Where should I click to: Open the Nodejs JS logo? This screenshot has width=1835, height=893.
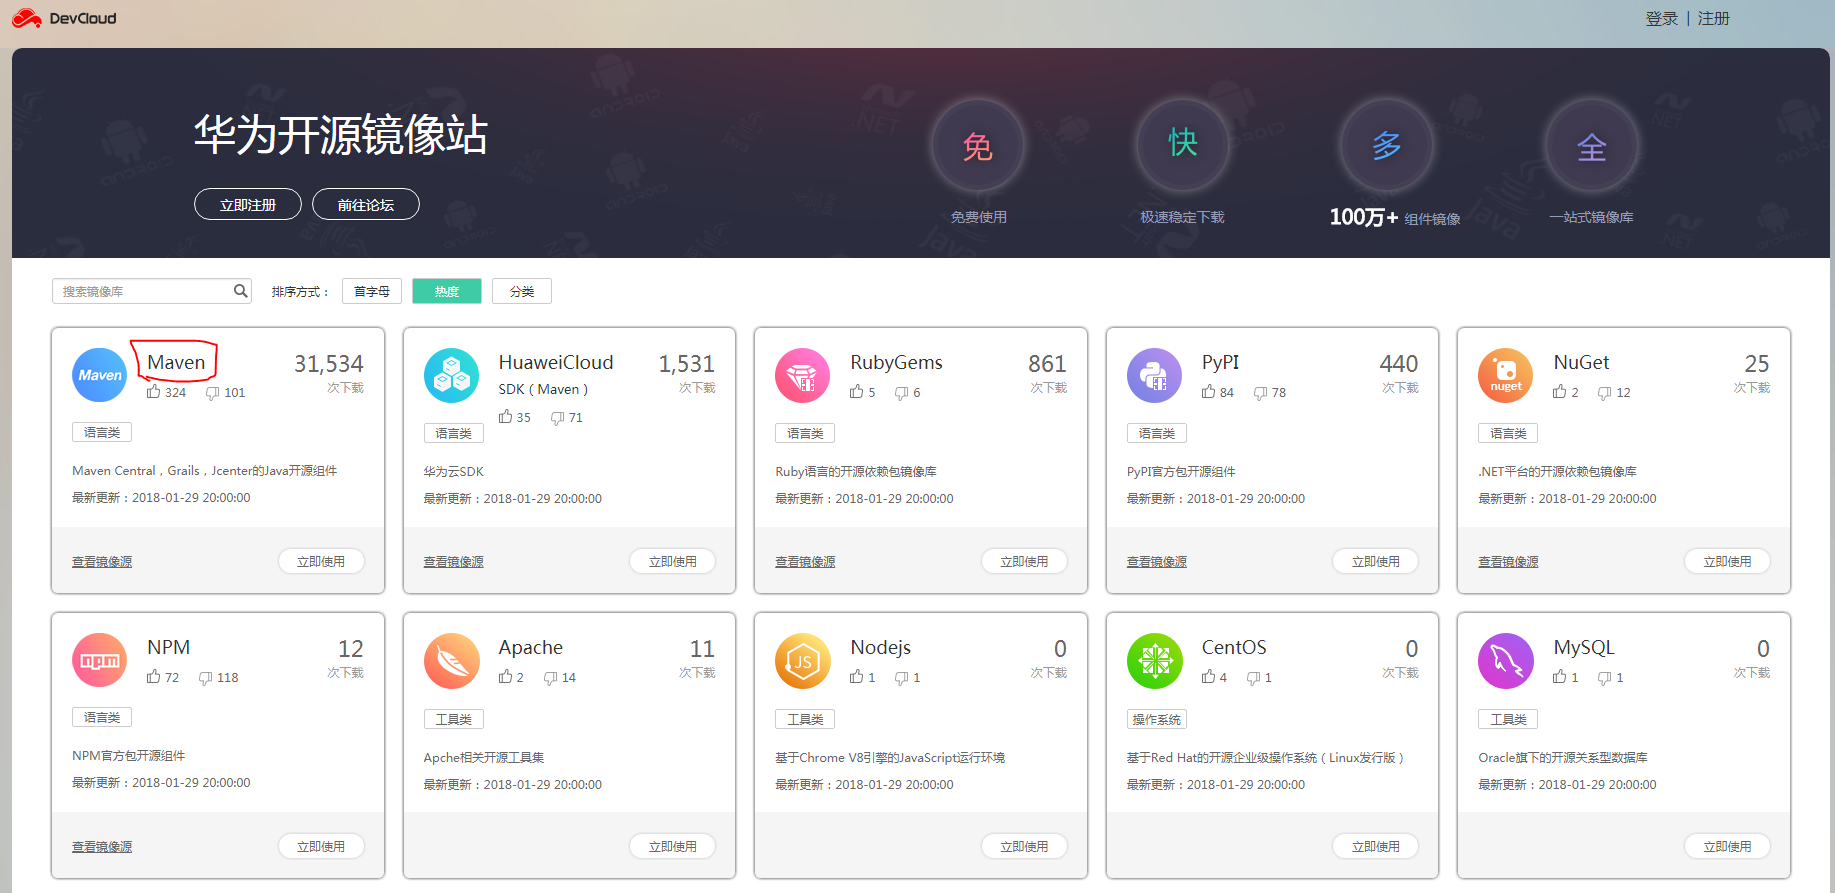[x=803, y=660]
